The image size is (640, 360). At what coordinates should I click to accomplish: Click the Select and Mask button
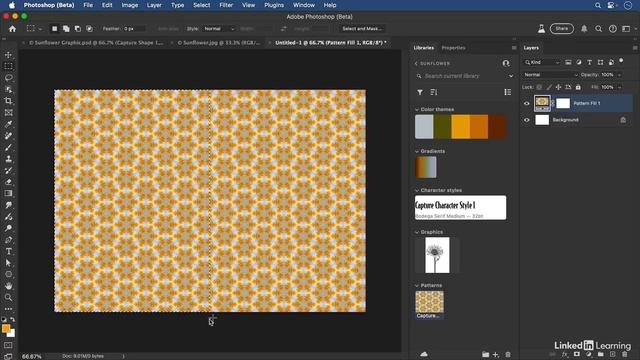pos(362,29)
